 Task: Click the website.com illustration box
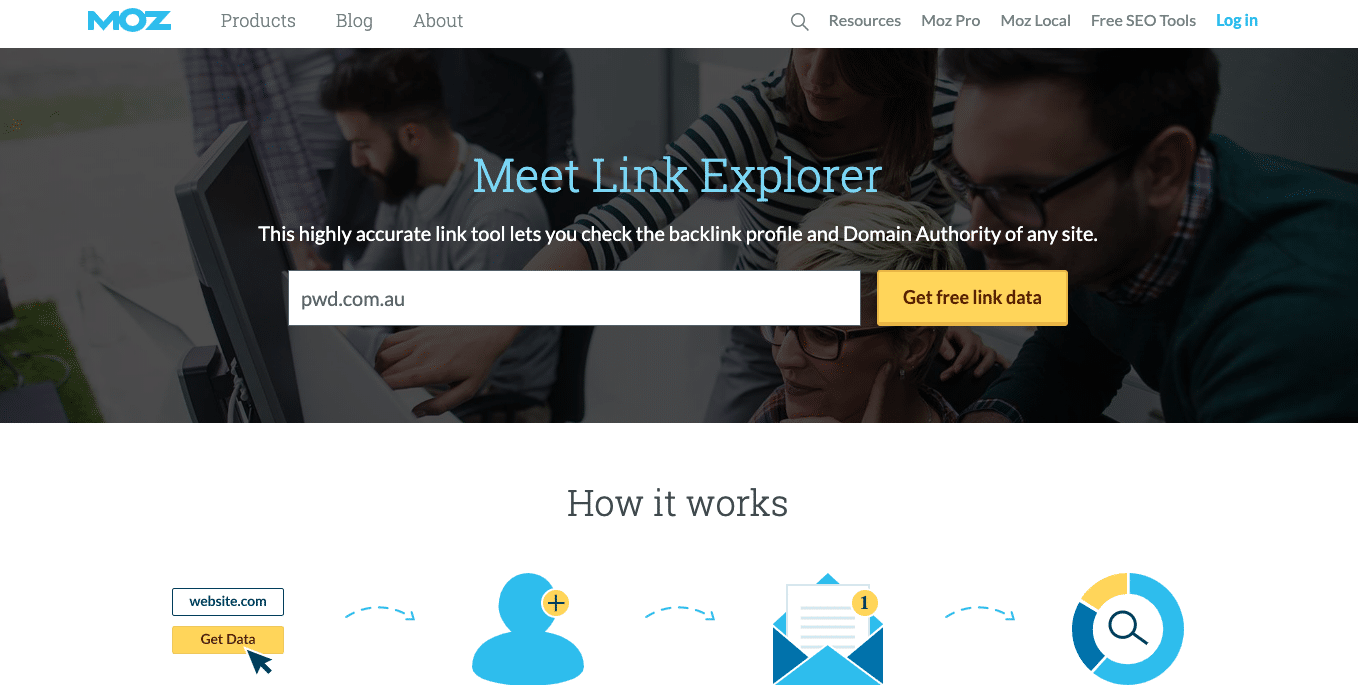coord(228,601)
